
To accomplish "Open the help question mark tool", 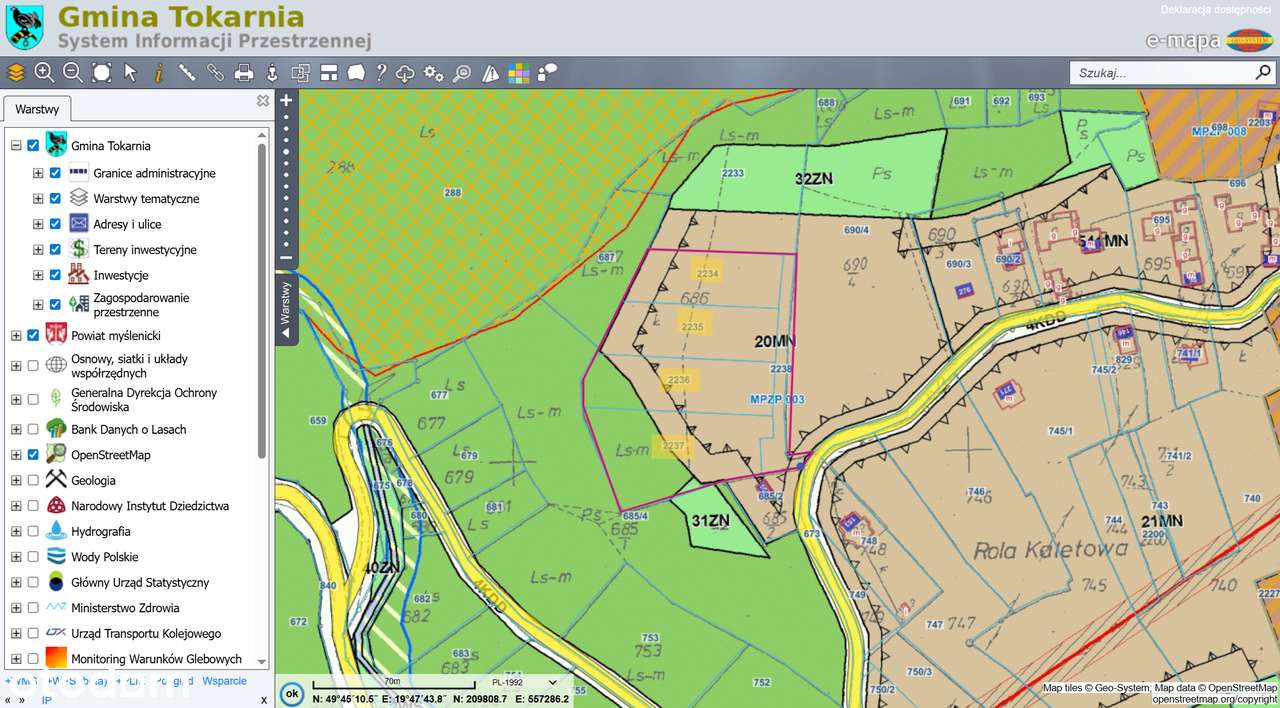I will pos(381,72).
